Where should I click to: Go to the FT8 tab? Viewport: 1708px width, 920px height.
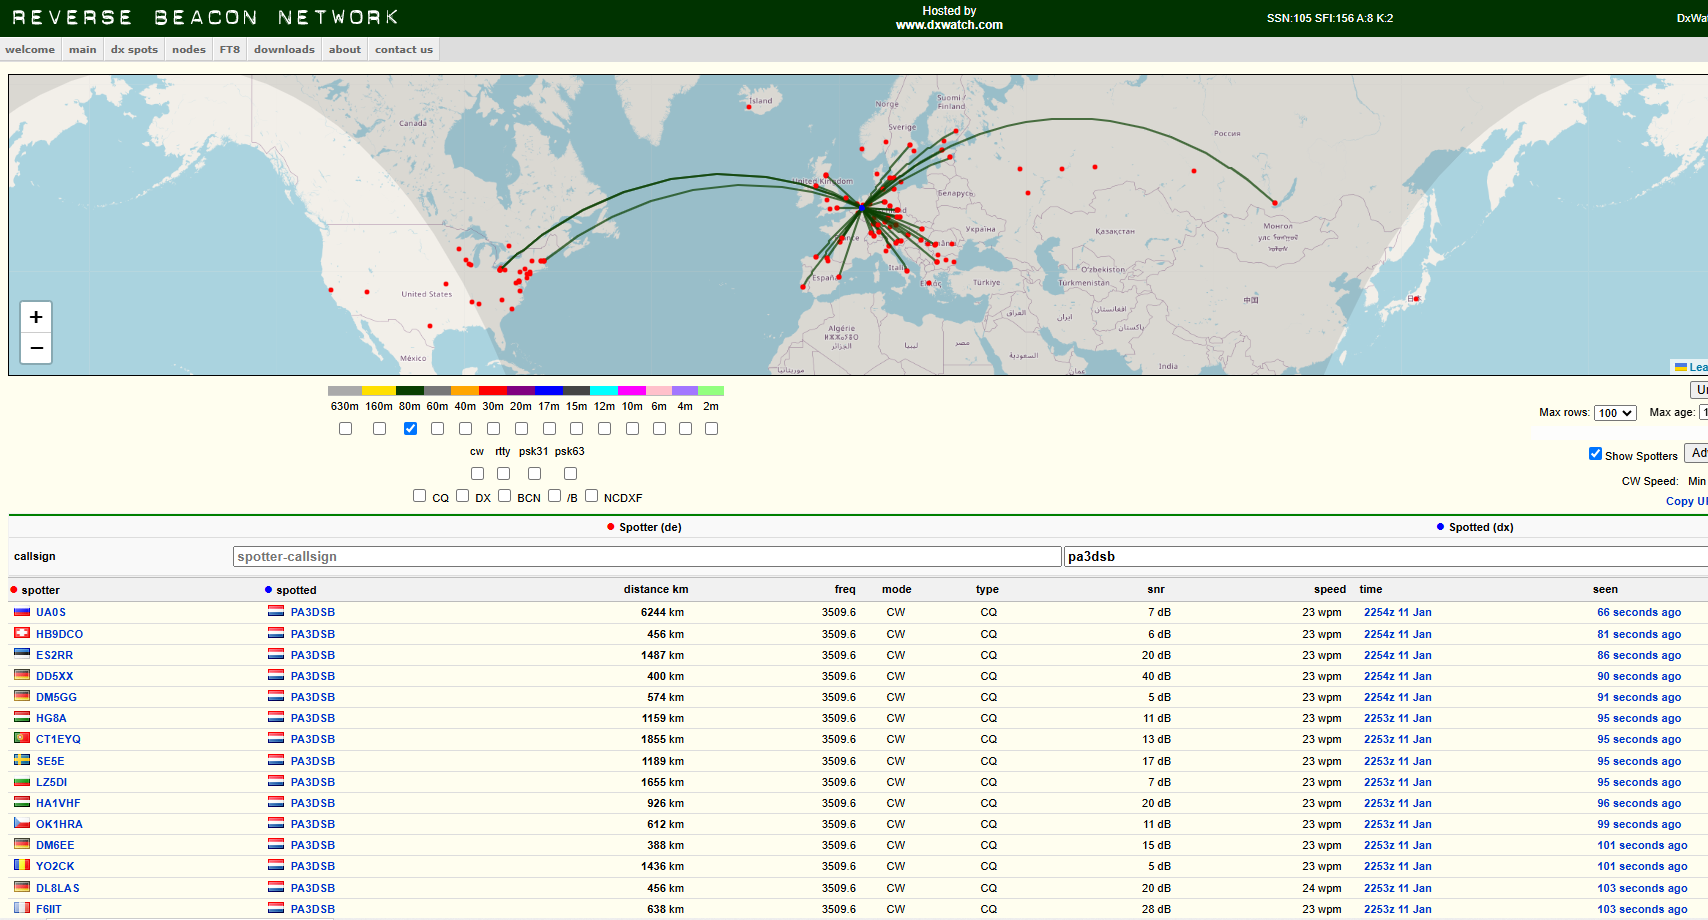click(229, 50)
